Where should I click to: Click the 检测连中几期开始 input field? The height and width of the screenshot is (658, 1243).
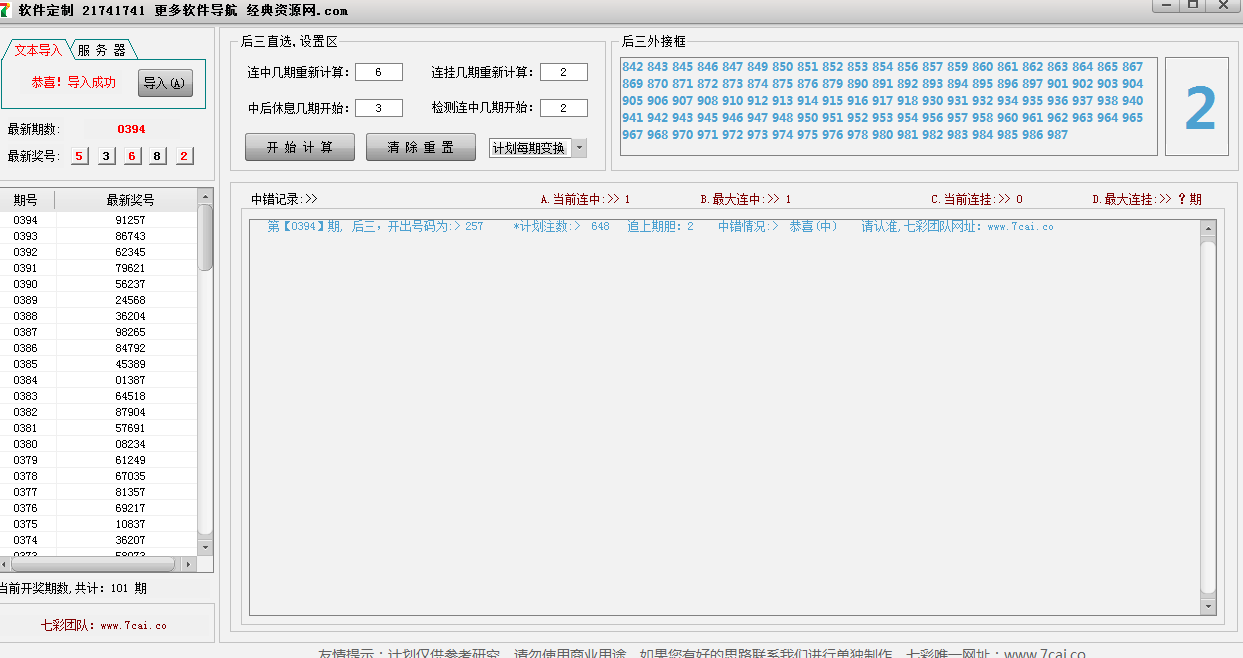(x=565, y=108)
